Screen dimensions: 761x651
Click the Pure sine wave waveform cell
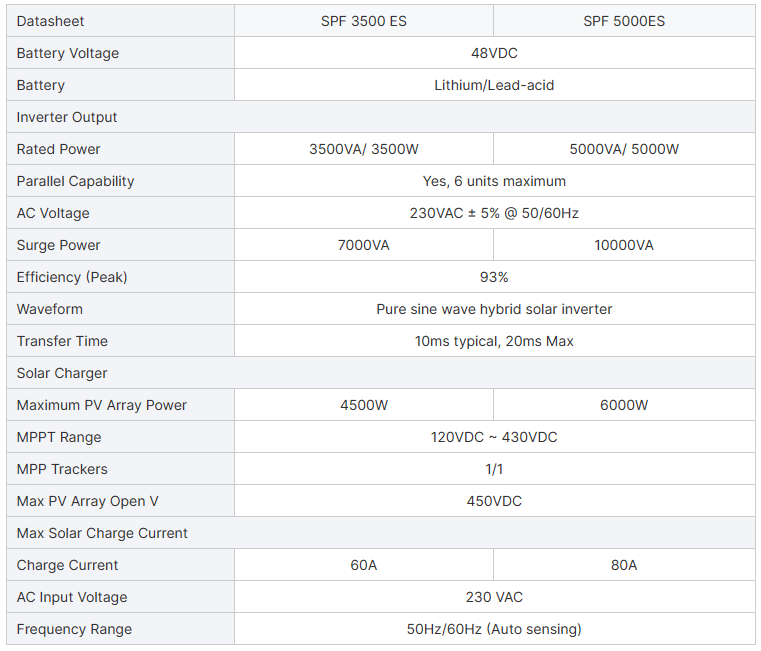tap(494, 309)
